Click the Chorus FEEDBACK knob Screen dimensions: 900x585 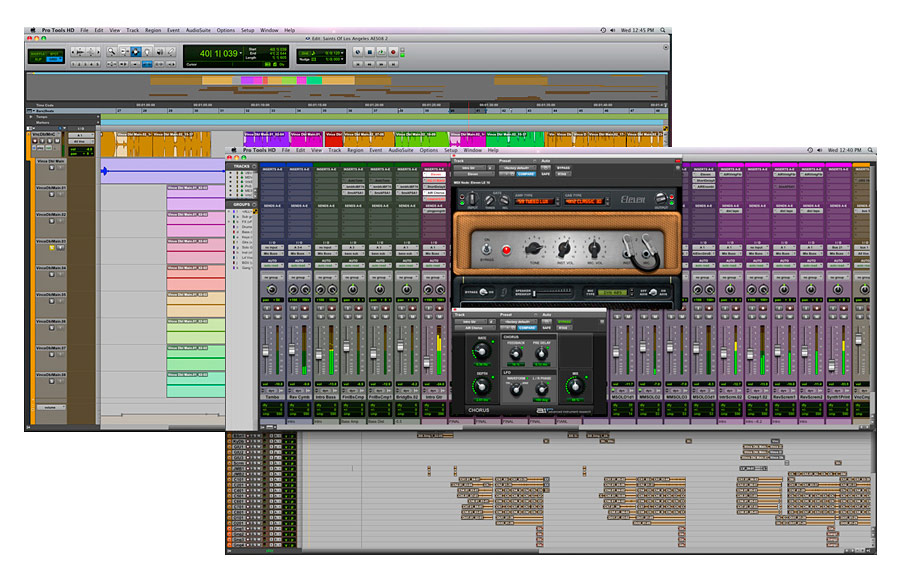(516, 354)
